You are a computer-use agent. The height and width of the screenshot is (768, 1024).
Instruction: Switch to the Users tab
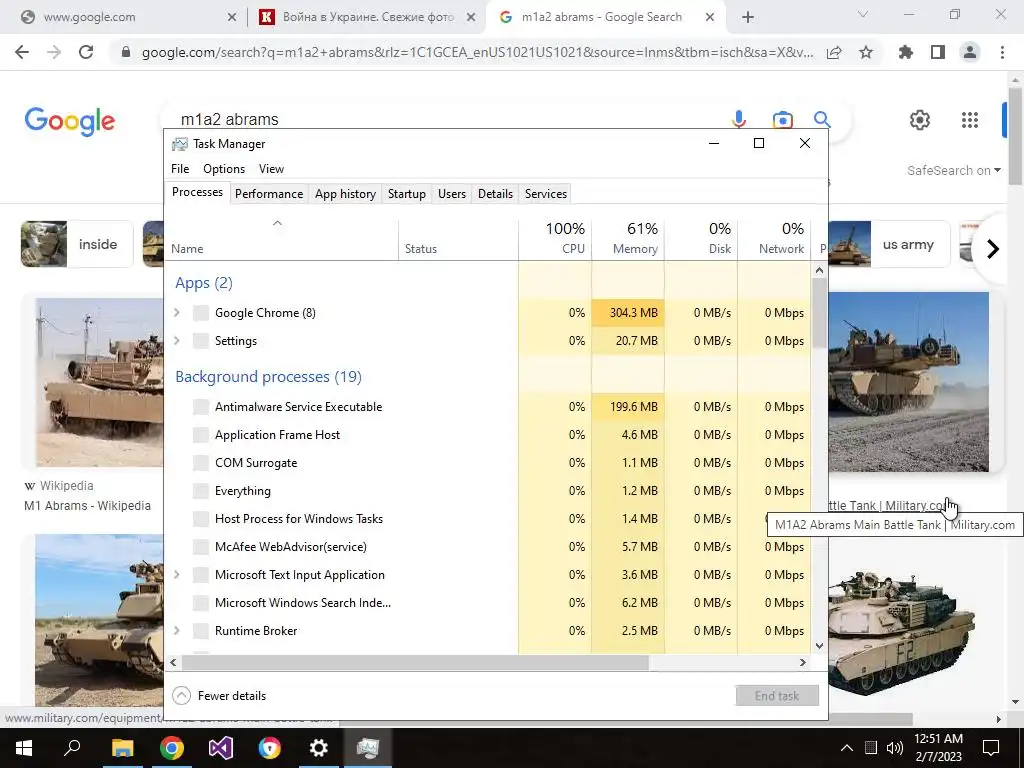[x=452, y=194]
